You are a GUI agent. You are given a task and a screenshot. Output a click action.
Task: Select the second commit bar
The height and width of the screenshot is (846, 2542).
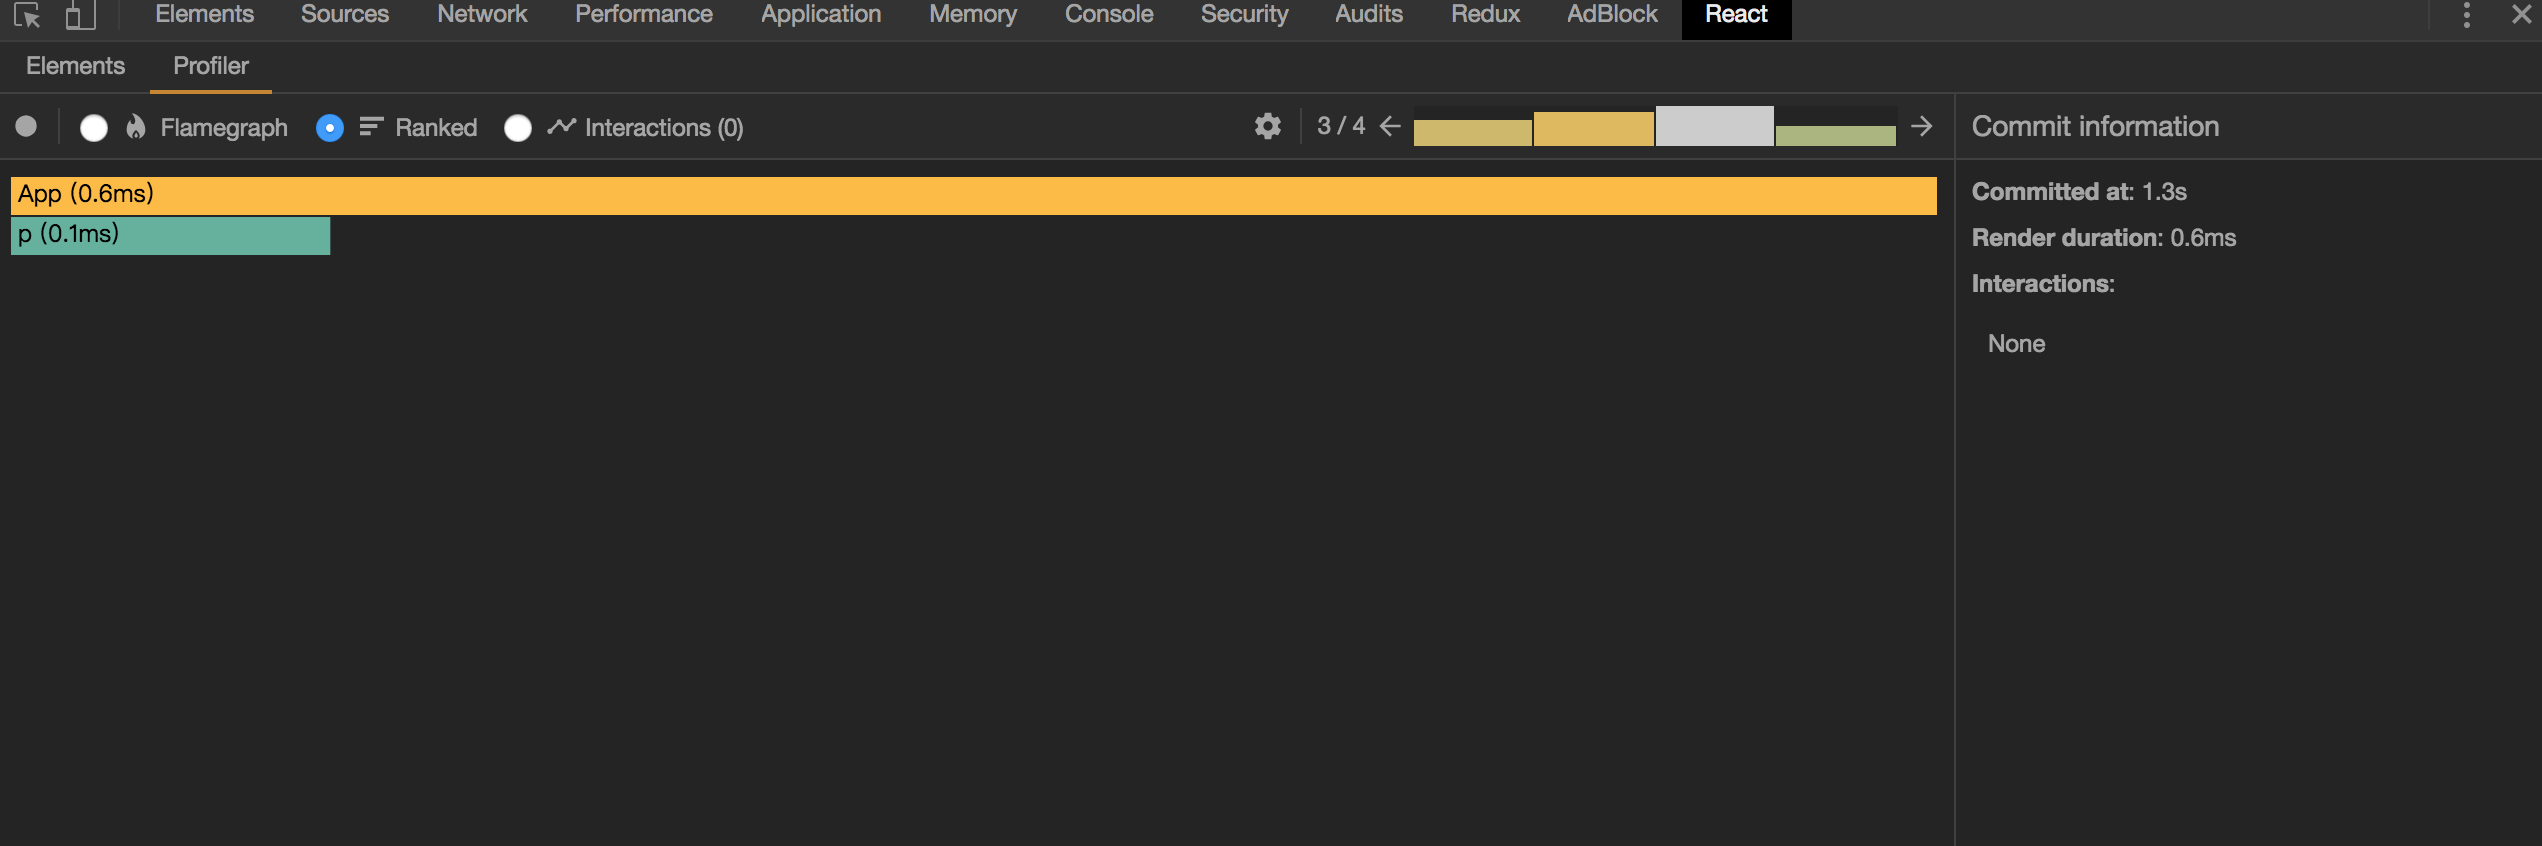click(x=1593, y=128)
